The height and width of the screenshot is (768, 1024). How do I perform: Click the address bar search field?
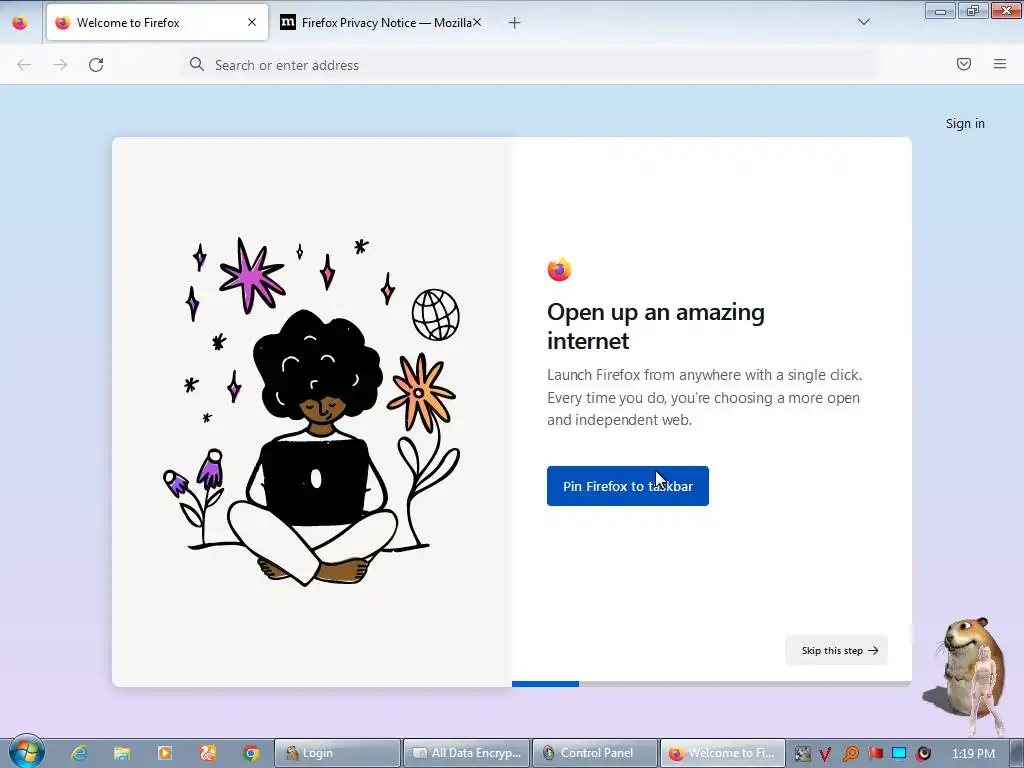coord(529,65)
